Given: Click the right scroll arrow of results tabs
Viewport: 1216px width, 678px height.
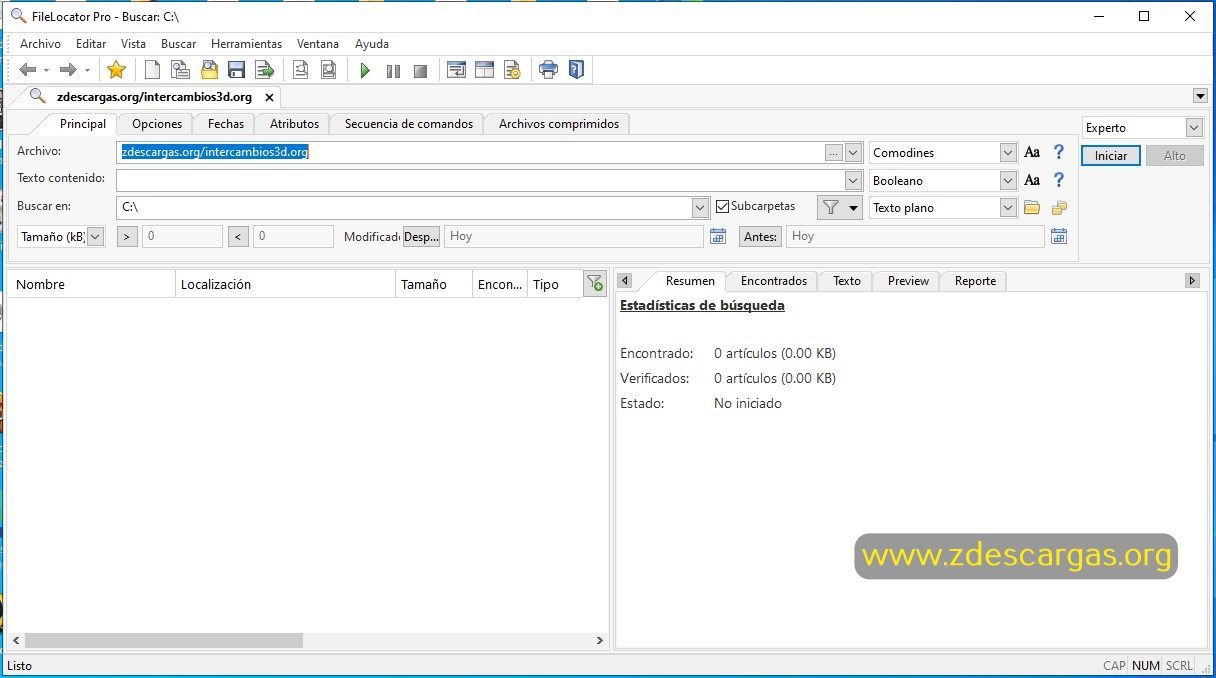Looking at the screenshot, I should (1192, 281).
